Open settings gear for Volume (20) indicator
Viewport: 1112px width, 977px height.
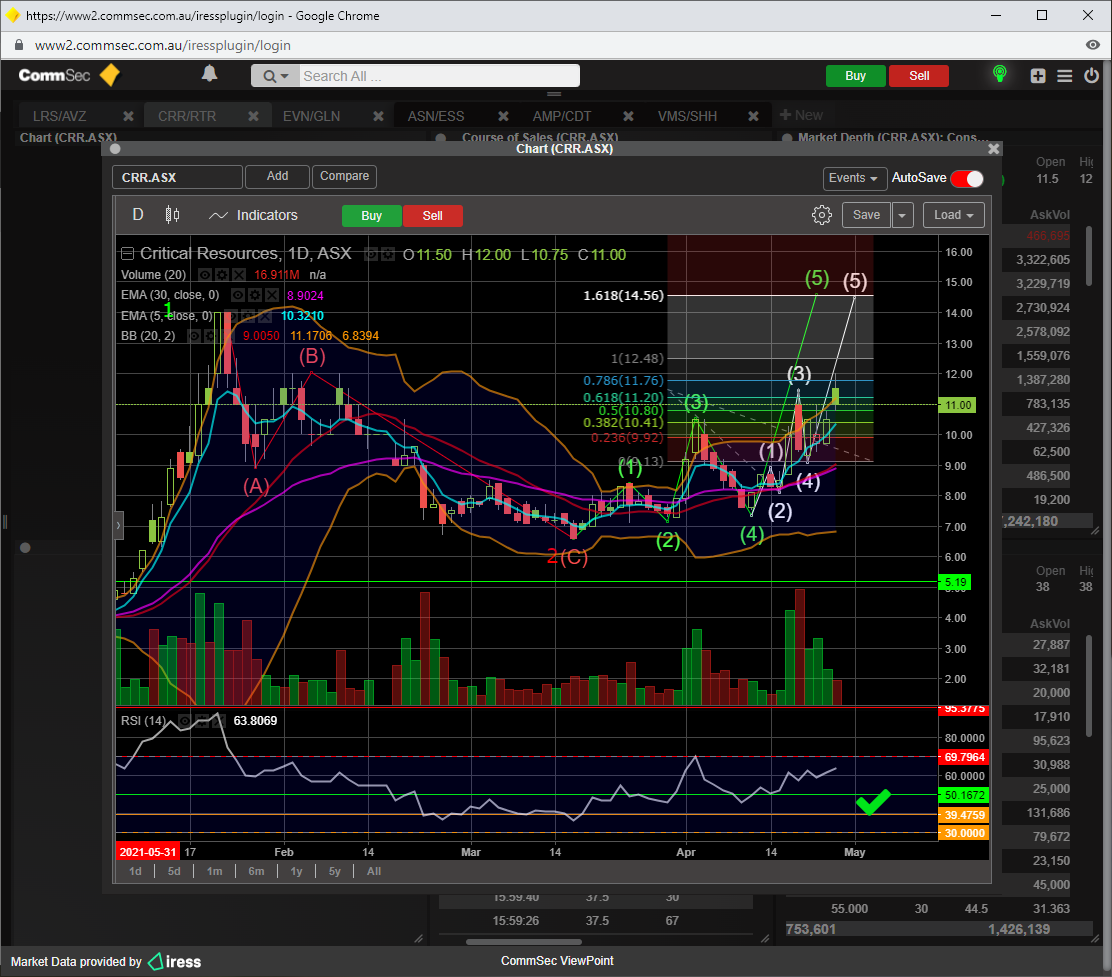[222, 274]
